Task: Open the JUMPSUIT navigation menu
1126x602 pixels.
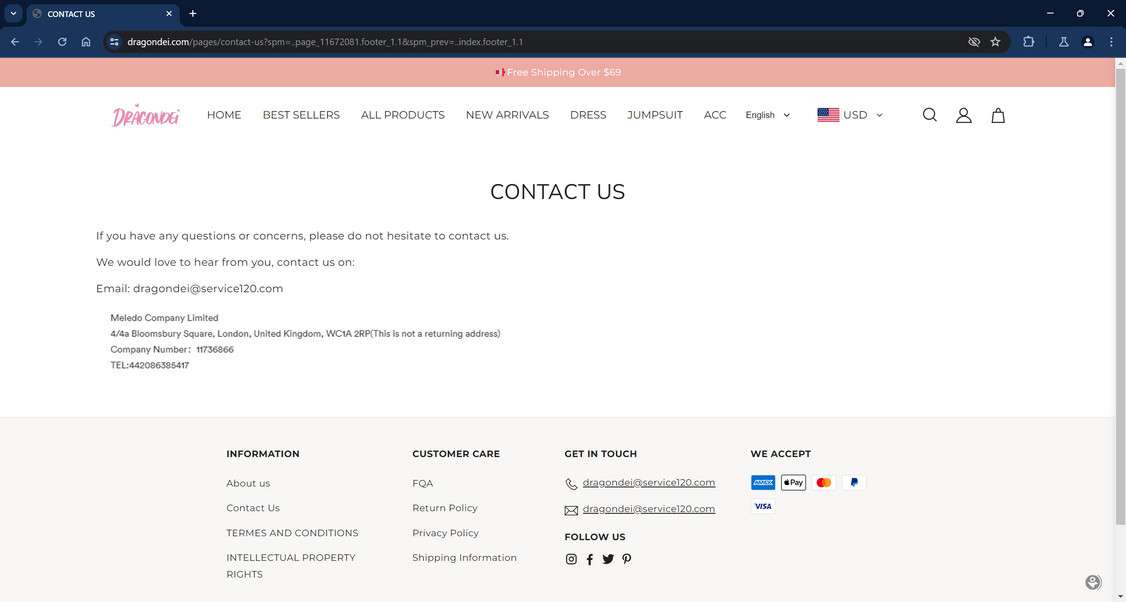Action: point(655,115)
